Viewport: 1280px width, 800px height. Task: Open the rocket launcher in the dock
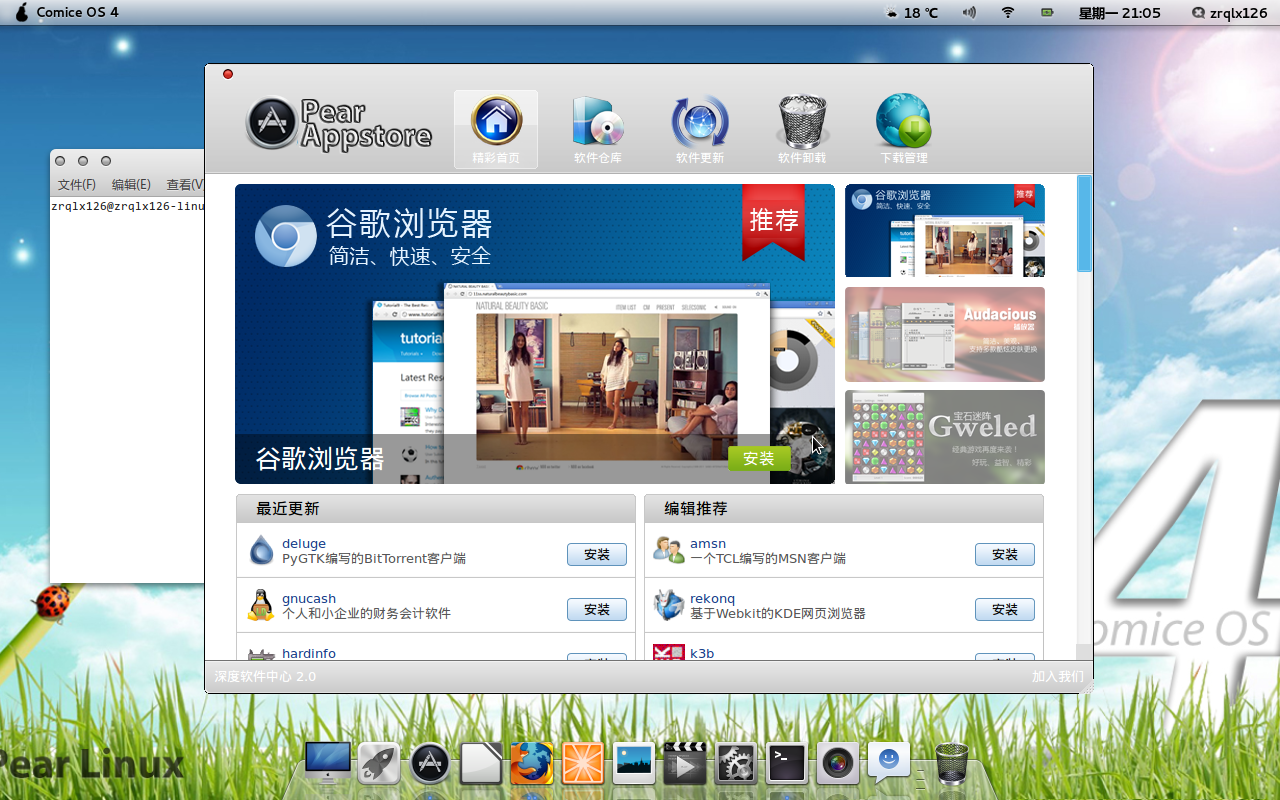tap(379, 764)
